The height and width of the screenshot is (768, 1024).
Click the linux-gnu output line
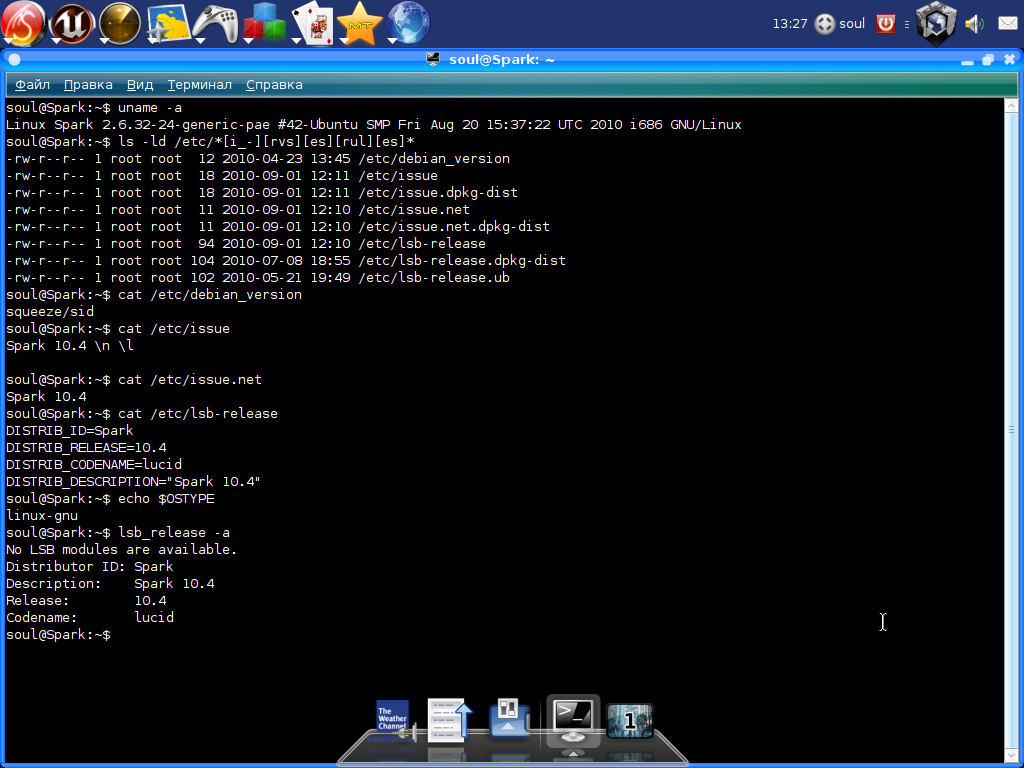click(x=42, y=515)
